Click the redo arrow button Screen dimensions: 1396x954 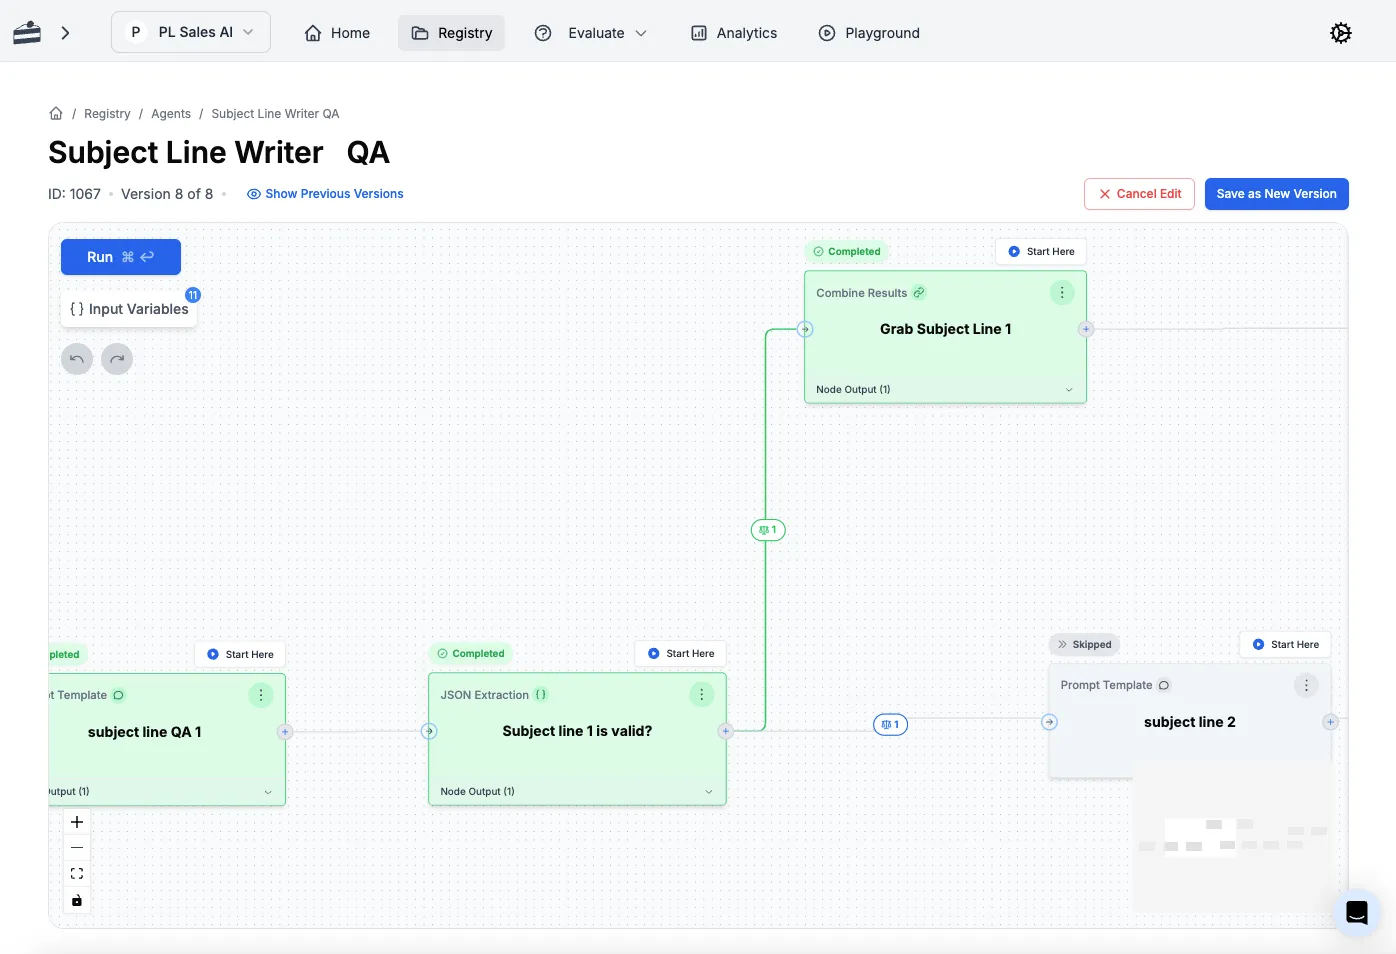[117, 359]
